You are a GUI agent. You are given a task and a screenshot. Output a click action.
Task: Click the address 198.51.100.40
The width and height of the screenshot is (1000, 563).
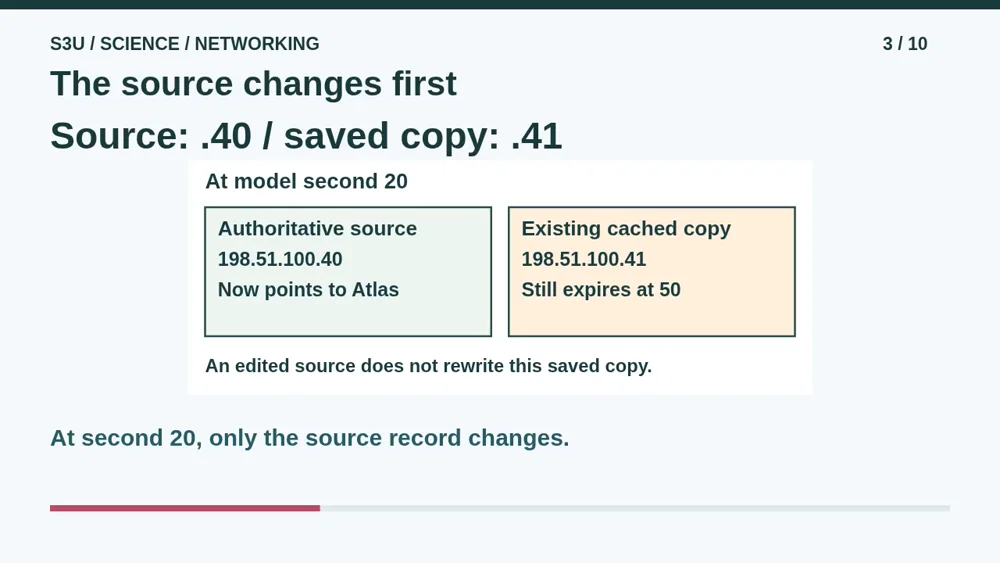click(280, 259)
